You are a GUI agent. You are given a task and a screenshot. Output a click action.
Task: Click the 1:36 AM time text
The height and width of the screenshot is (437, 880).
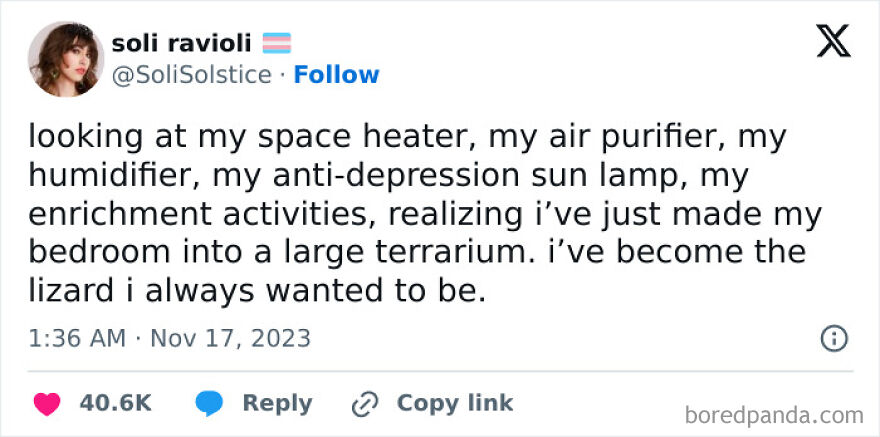(77, 338)
